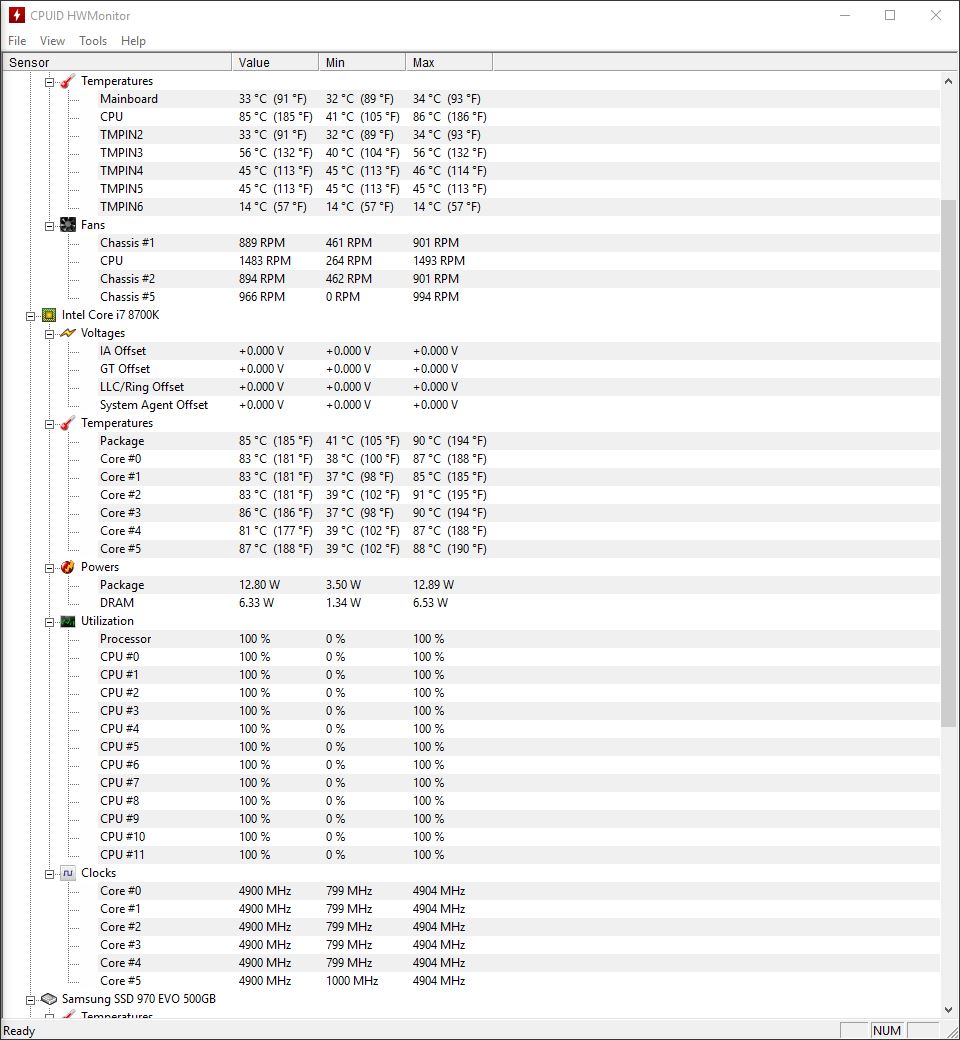Click the 91 °C max value of Core #2
Viewport: 960px width, 1040px height.
pos(449,495)
